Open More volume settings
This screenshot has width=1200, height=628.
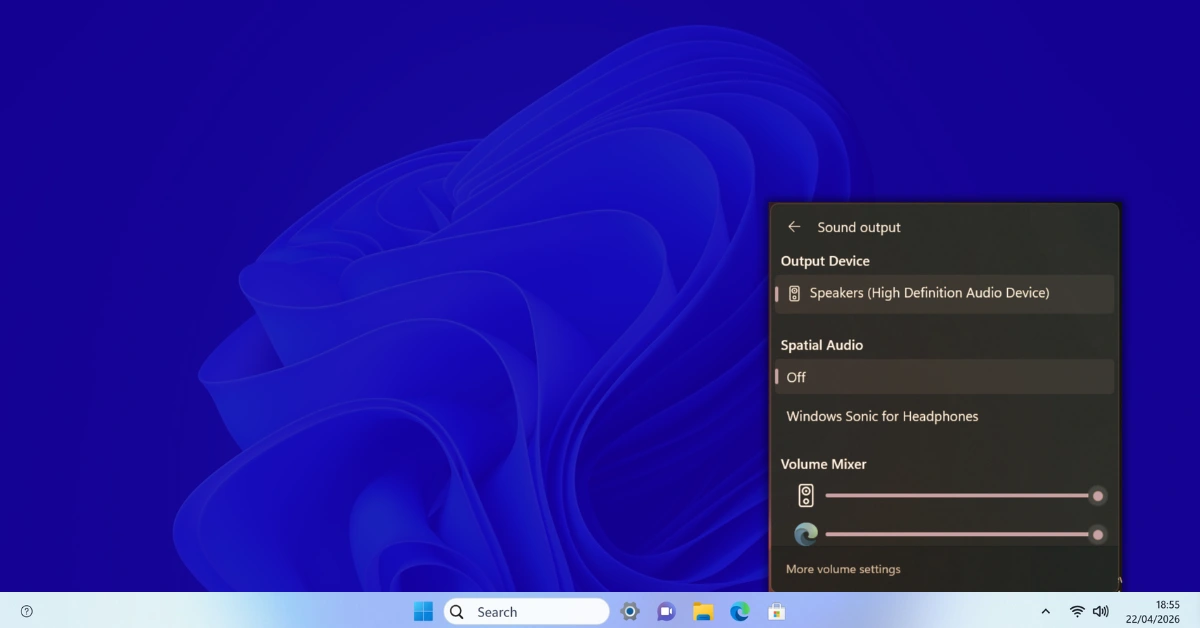(843, 568)
